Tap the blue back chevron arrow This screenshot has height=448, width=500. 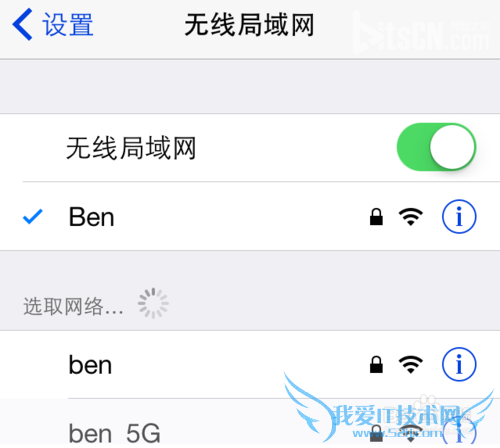(x=22, y=25)
